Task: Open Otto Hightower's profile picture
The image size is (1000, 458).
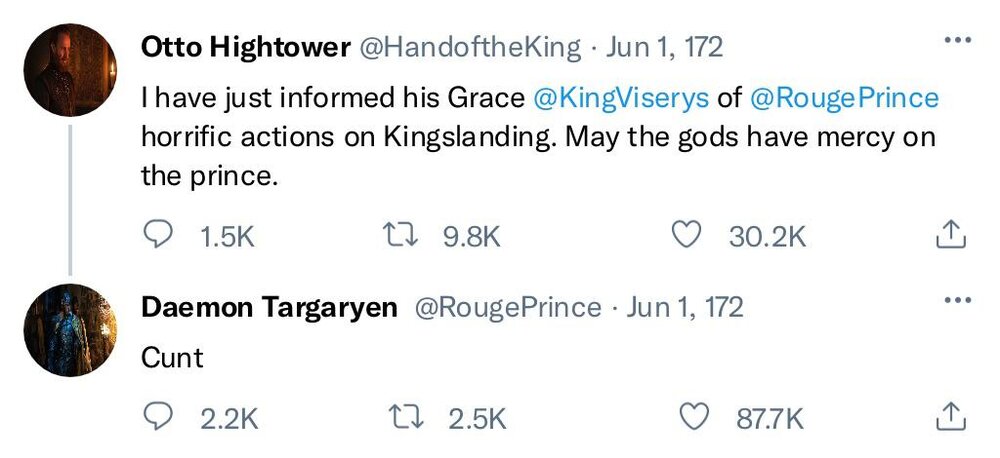Action: point(70,68)
